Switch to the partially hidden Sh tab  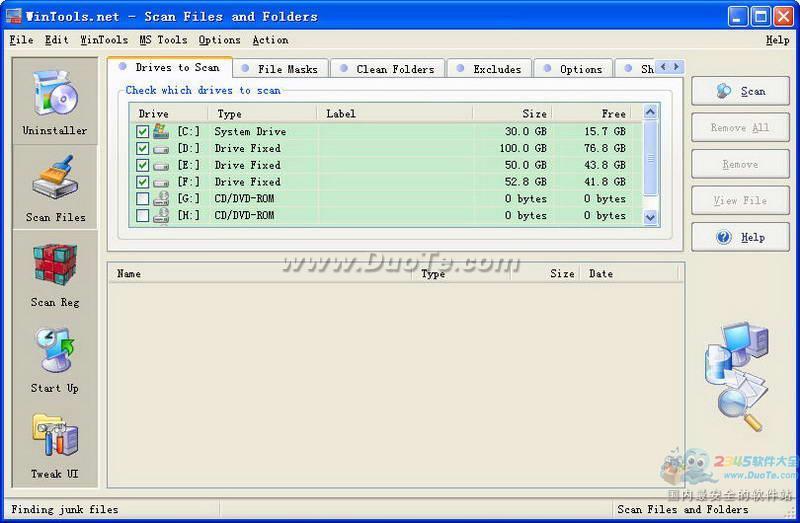point(635,69)
